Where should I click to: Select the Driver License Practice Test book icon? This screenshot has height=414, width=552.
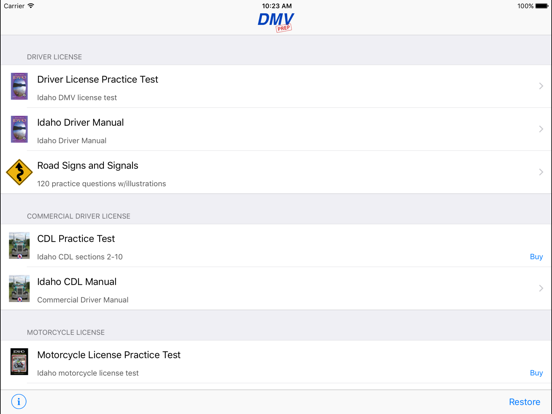click(x=19, y=86)
